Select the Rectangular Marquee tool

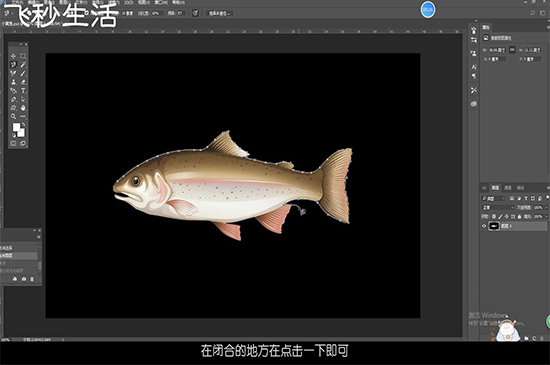pyautogui.click(x=23, y=56)
